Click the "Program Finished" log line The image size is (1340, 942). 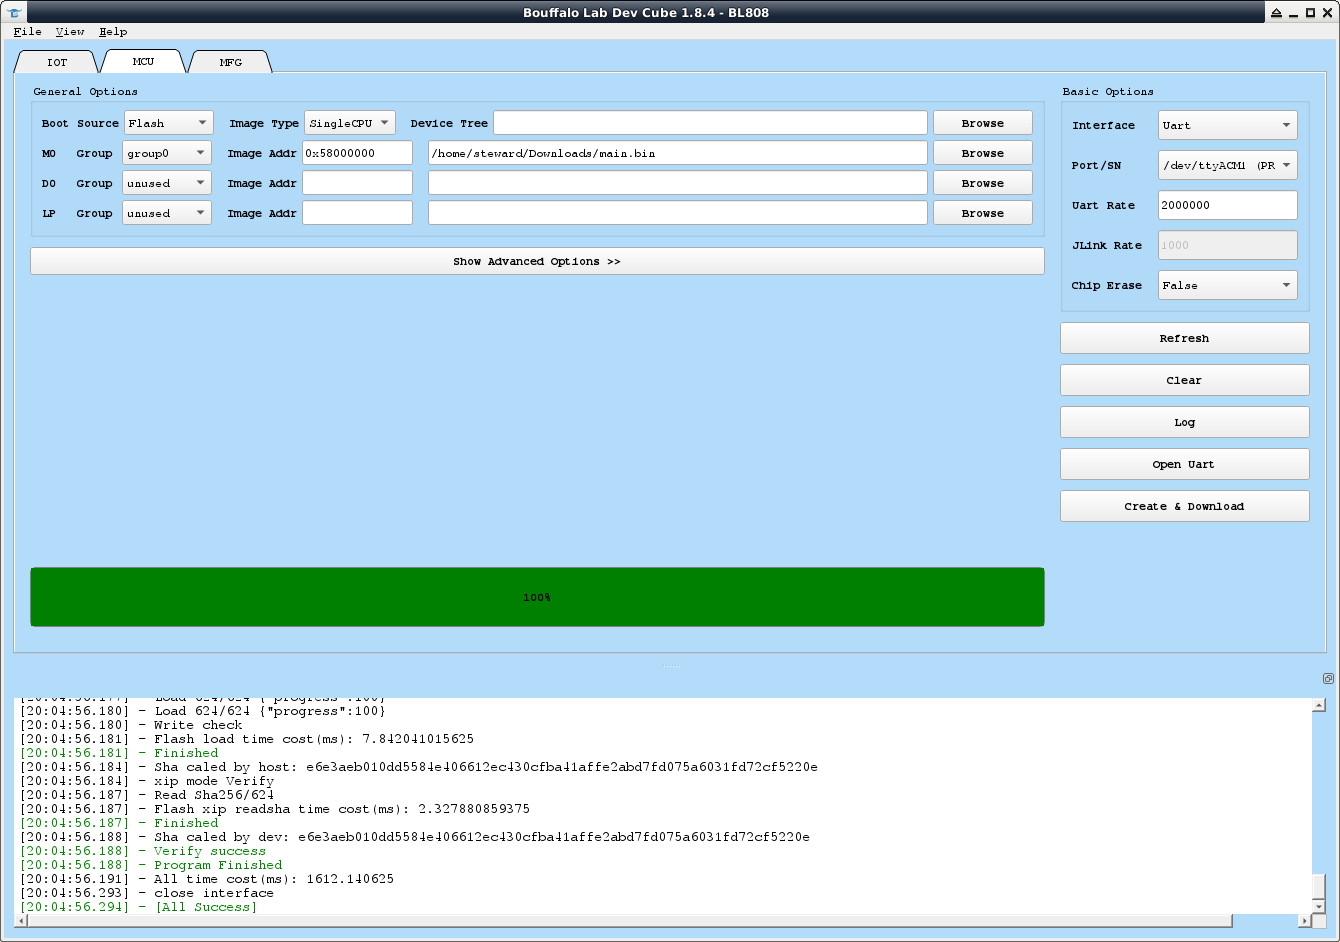(x=151, y=865)
